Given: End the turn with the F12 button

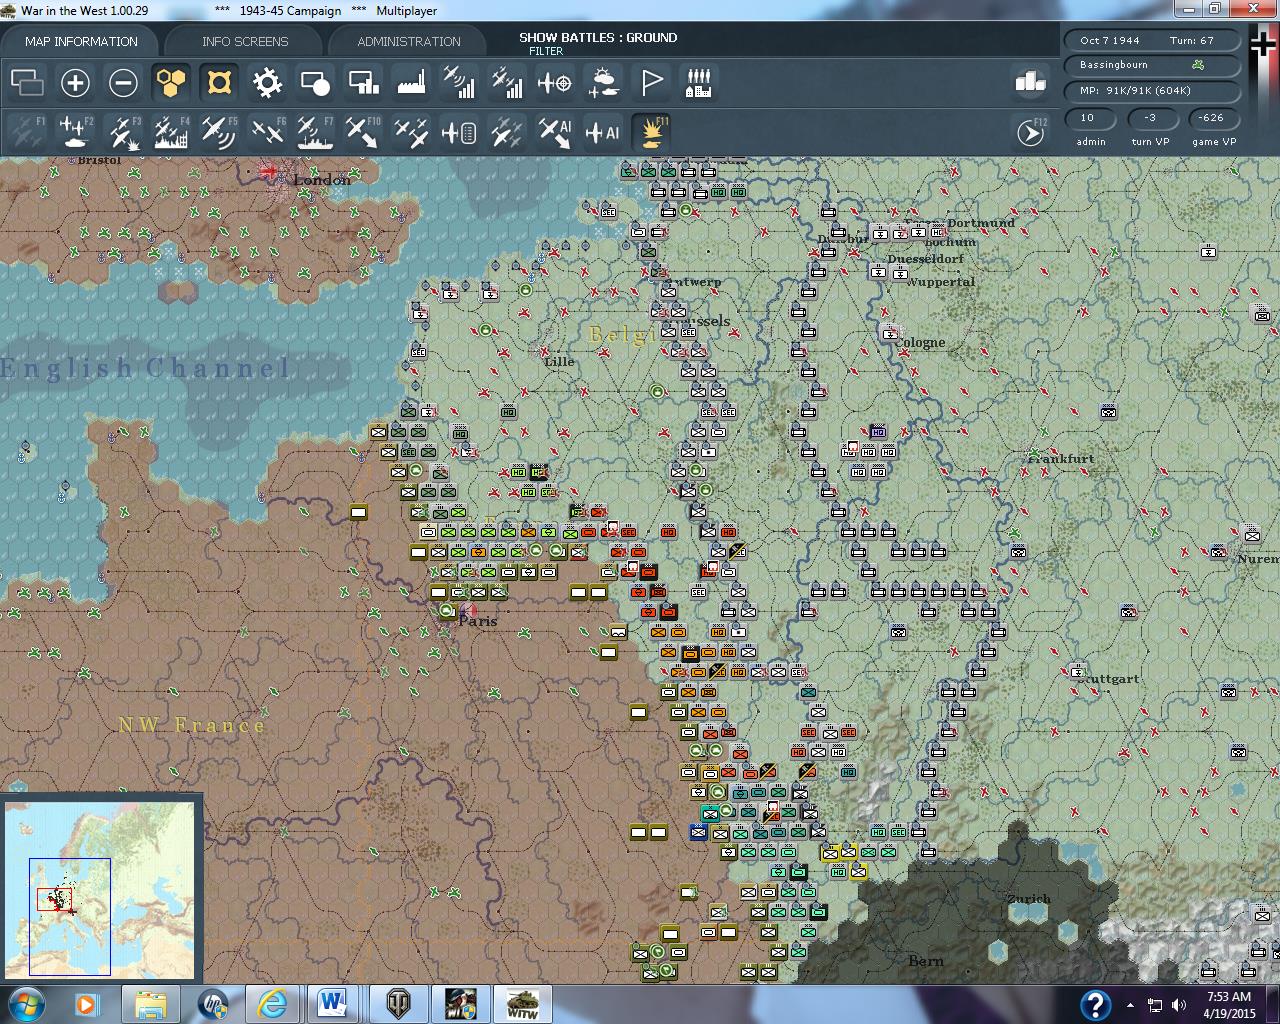Looking at the screenshot, I should (x=1030, y=132).
